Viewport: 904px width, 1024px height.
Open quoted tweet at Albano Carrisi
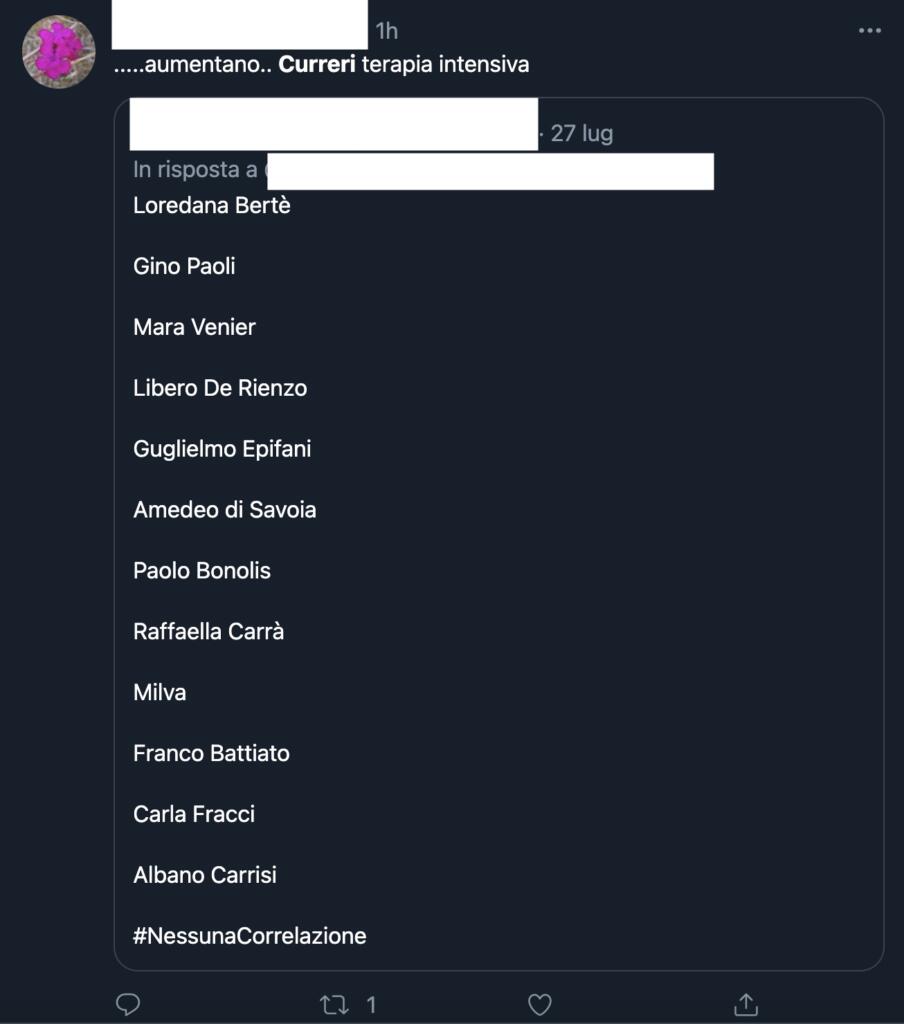205,875
